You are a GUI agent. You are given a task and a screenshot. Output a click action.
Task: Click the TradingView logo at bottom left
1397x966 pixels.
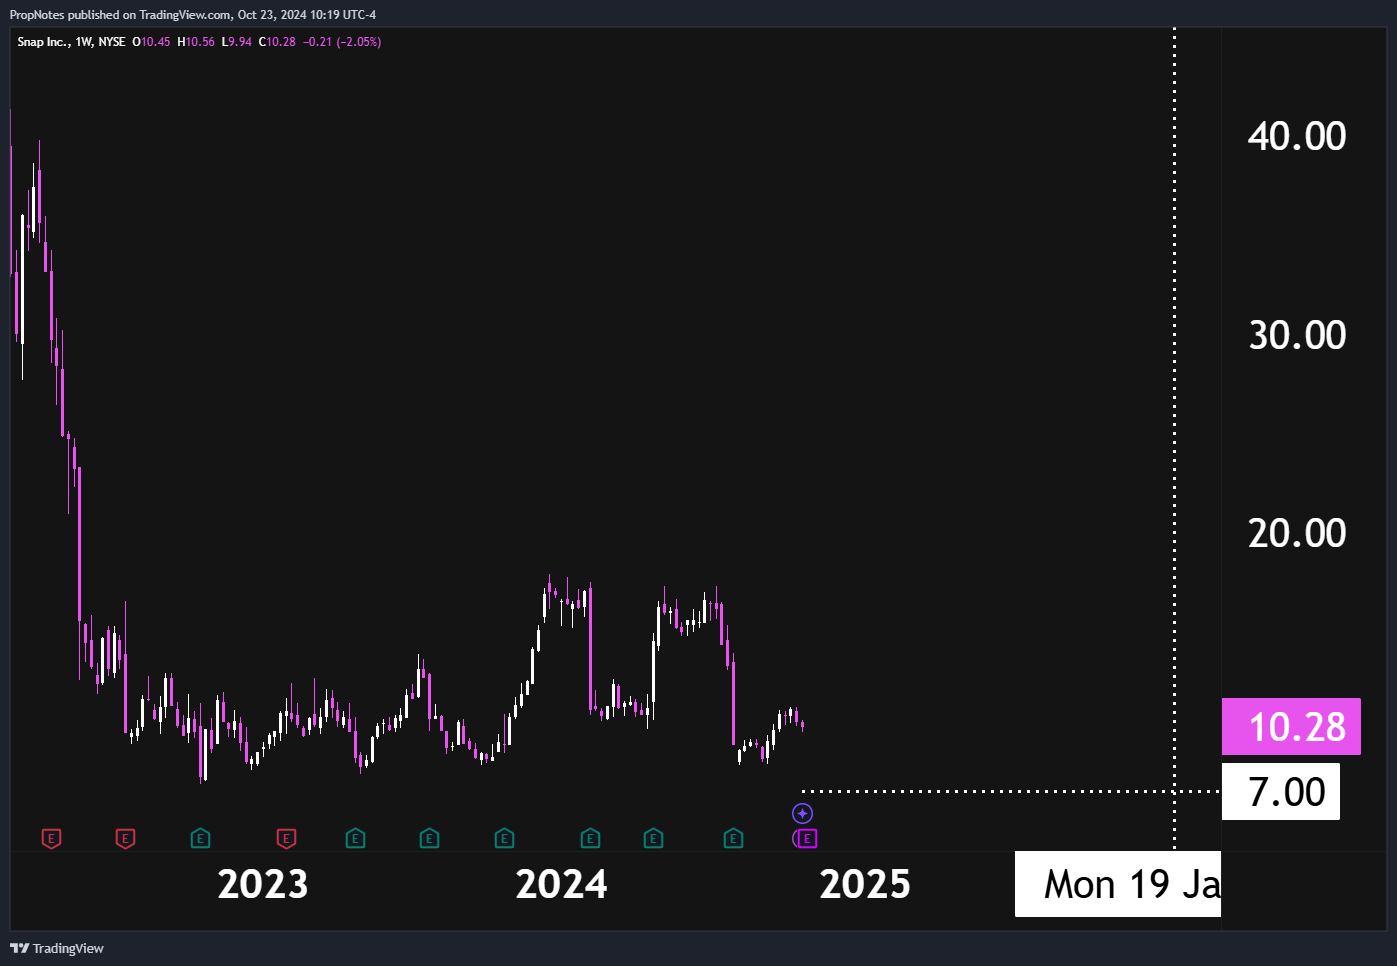coord(57,948)
